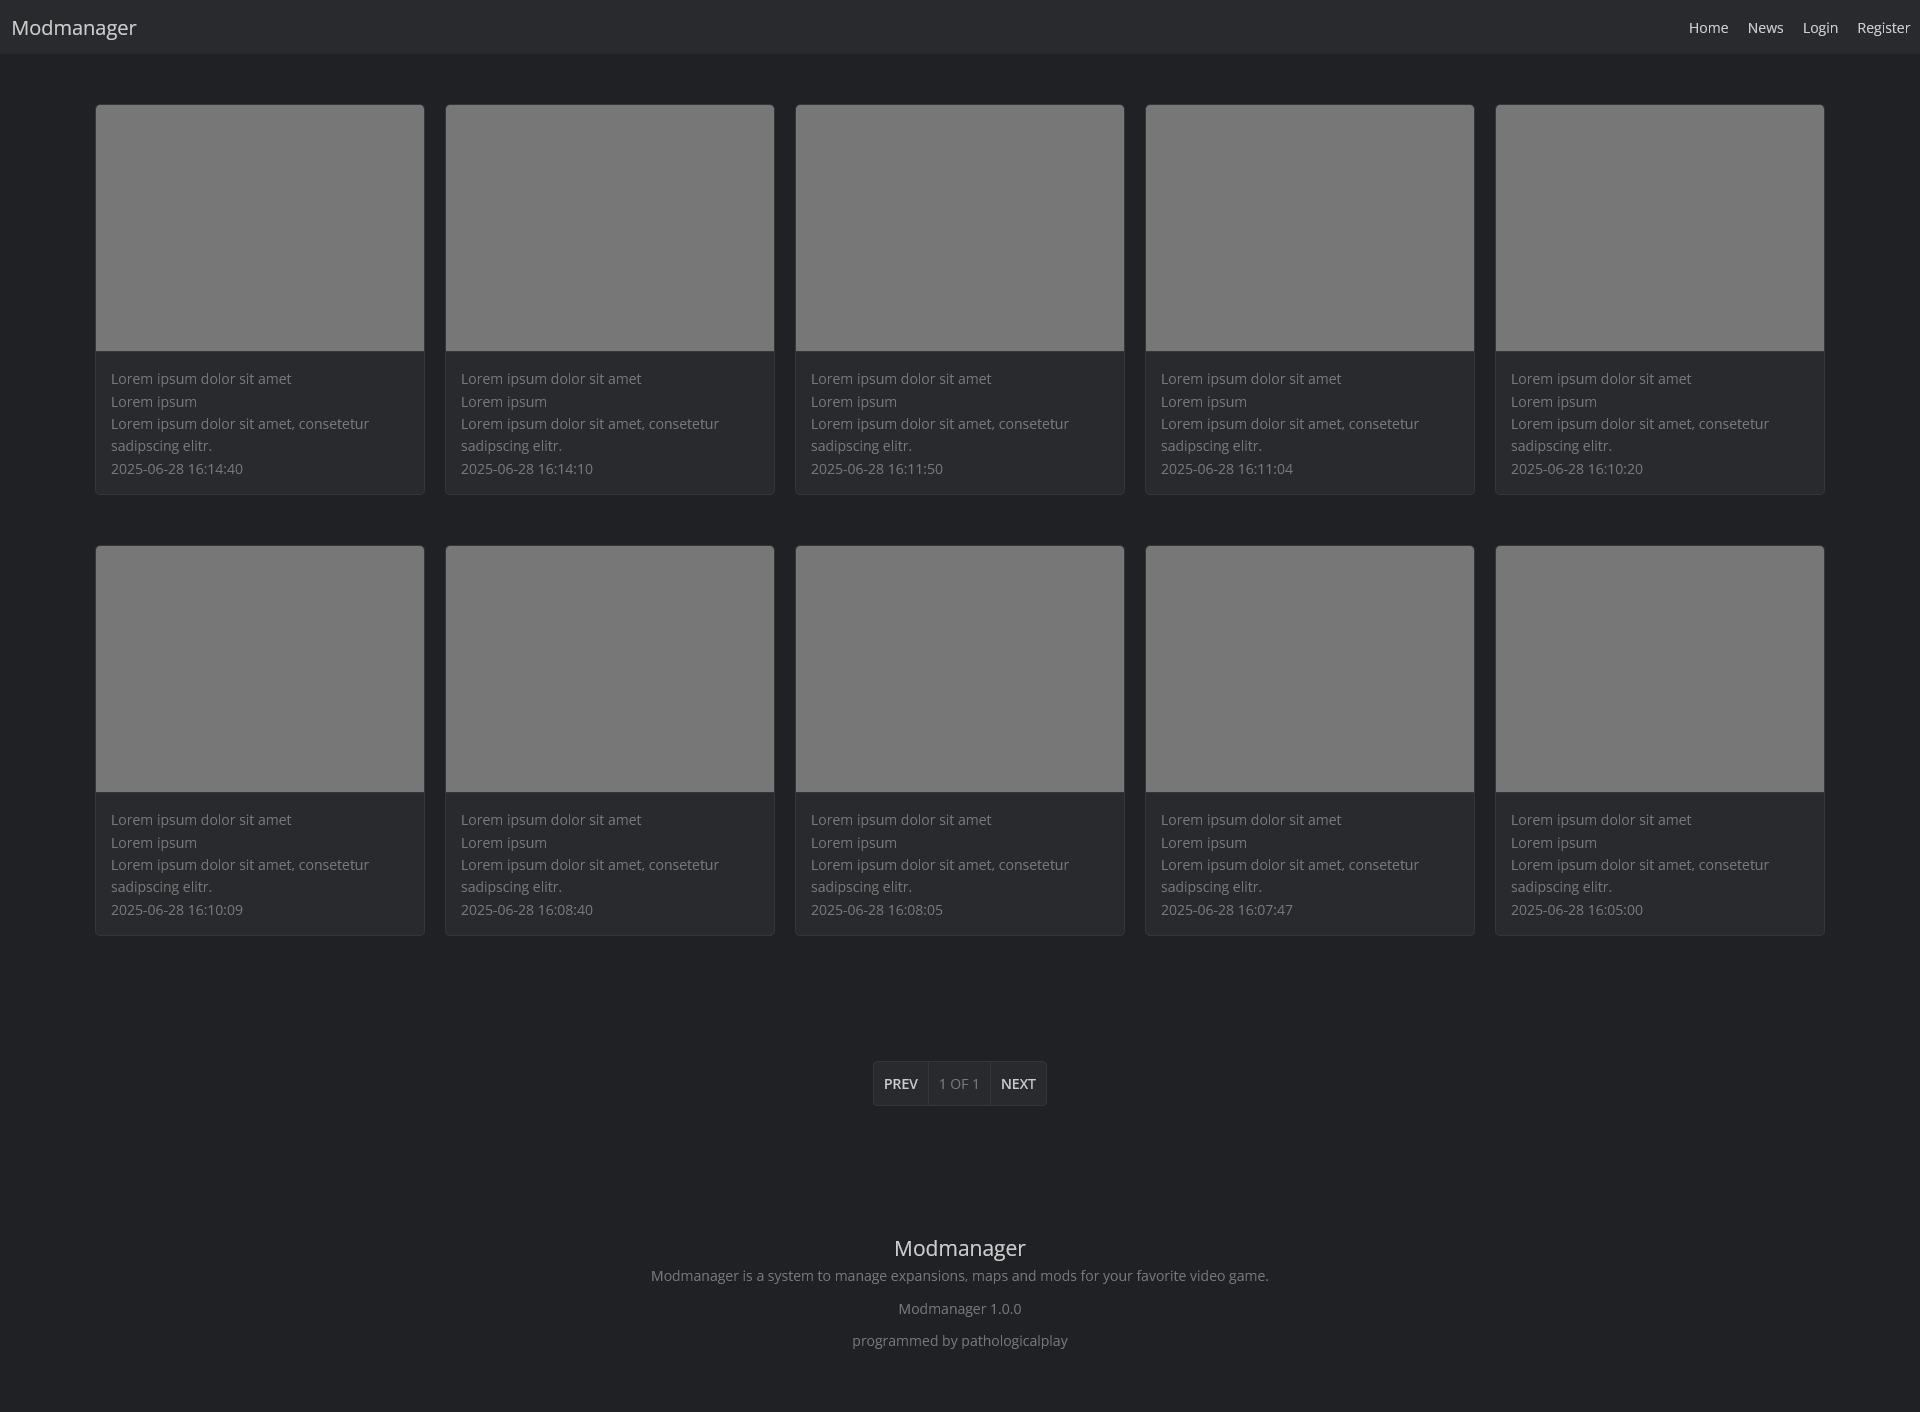
Task: Click the timestamp 2025-06-28 16:08:05
Action: click(877, 910)
